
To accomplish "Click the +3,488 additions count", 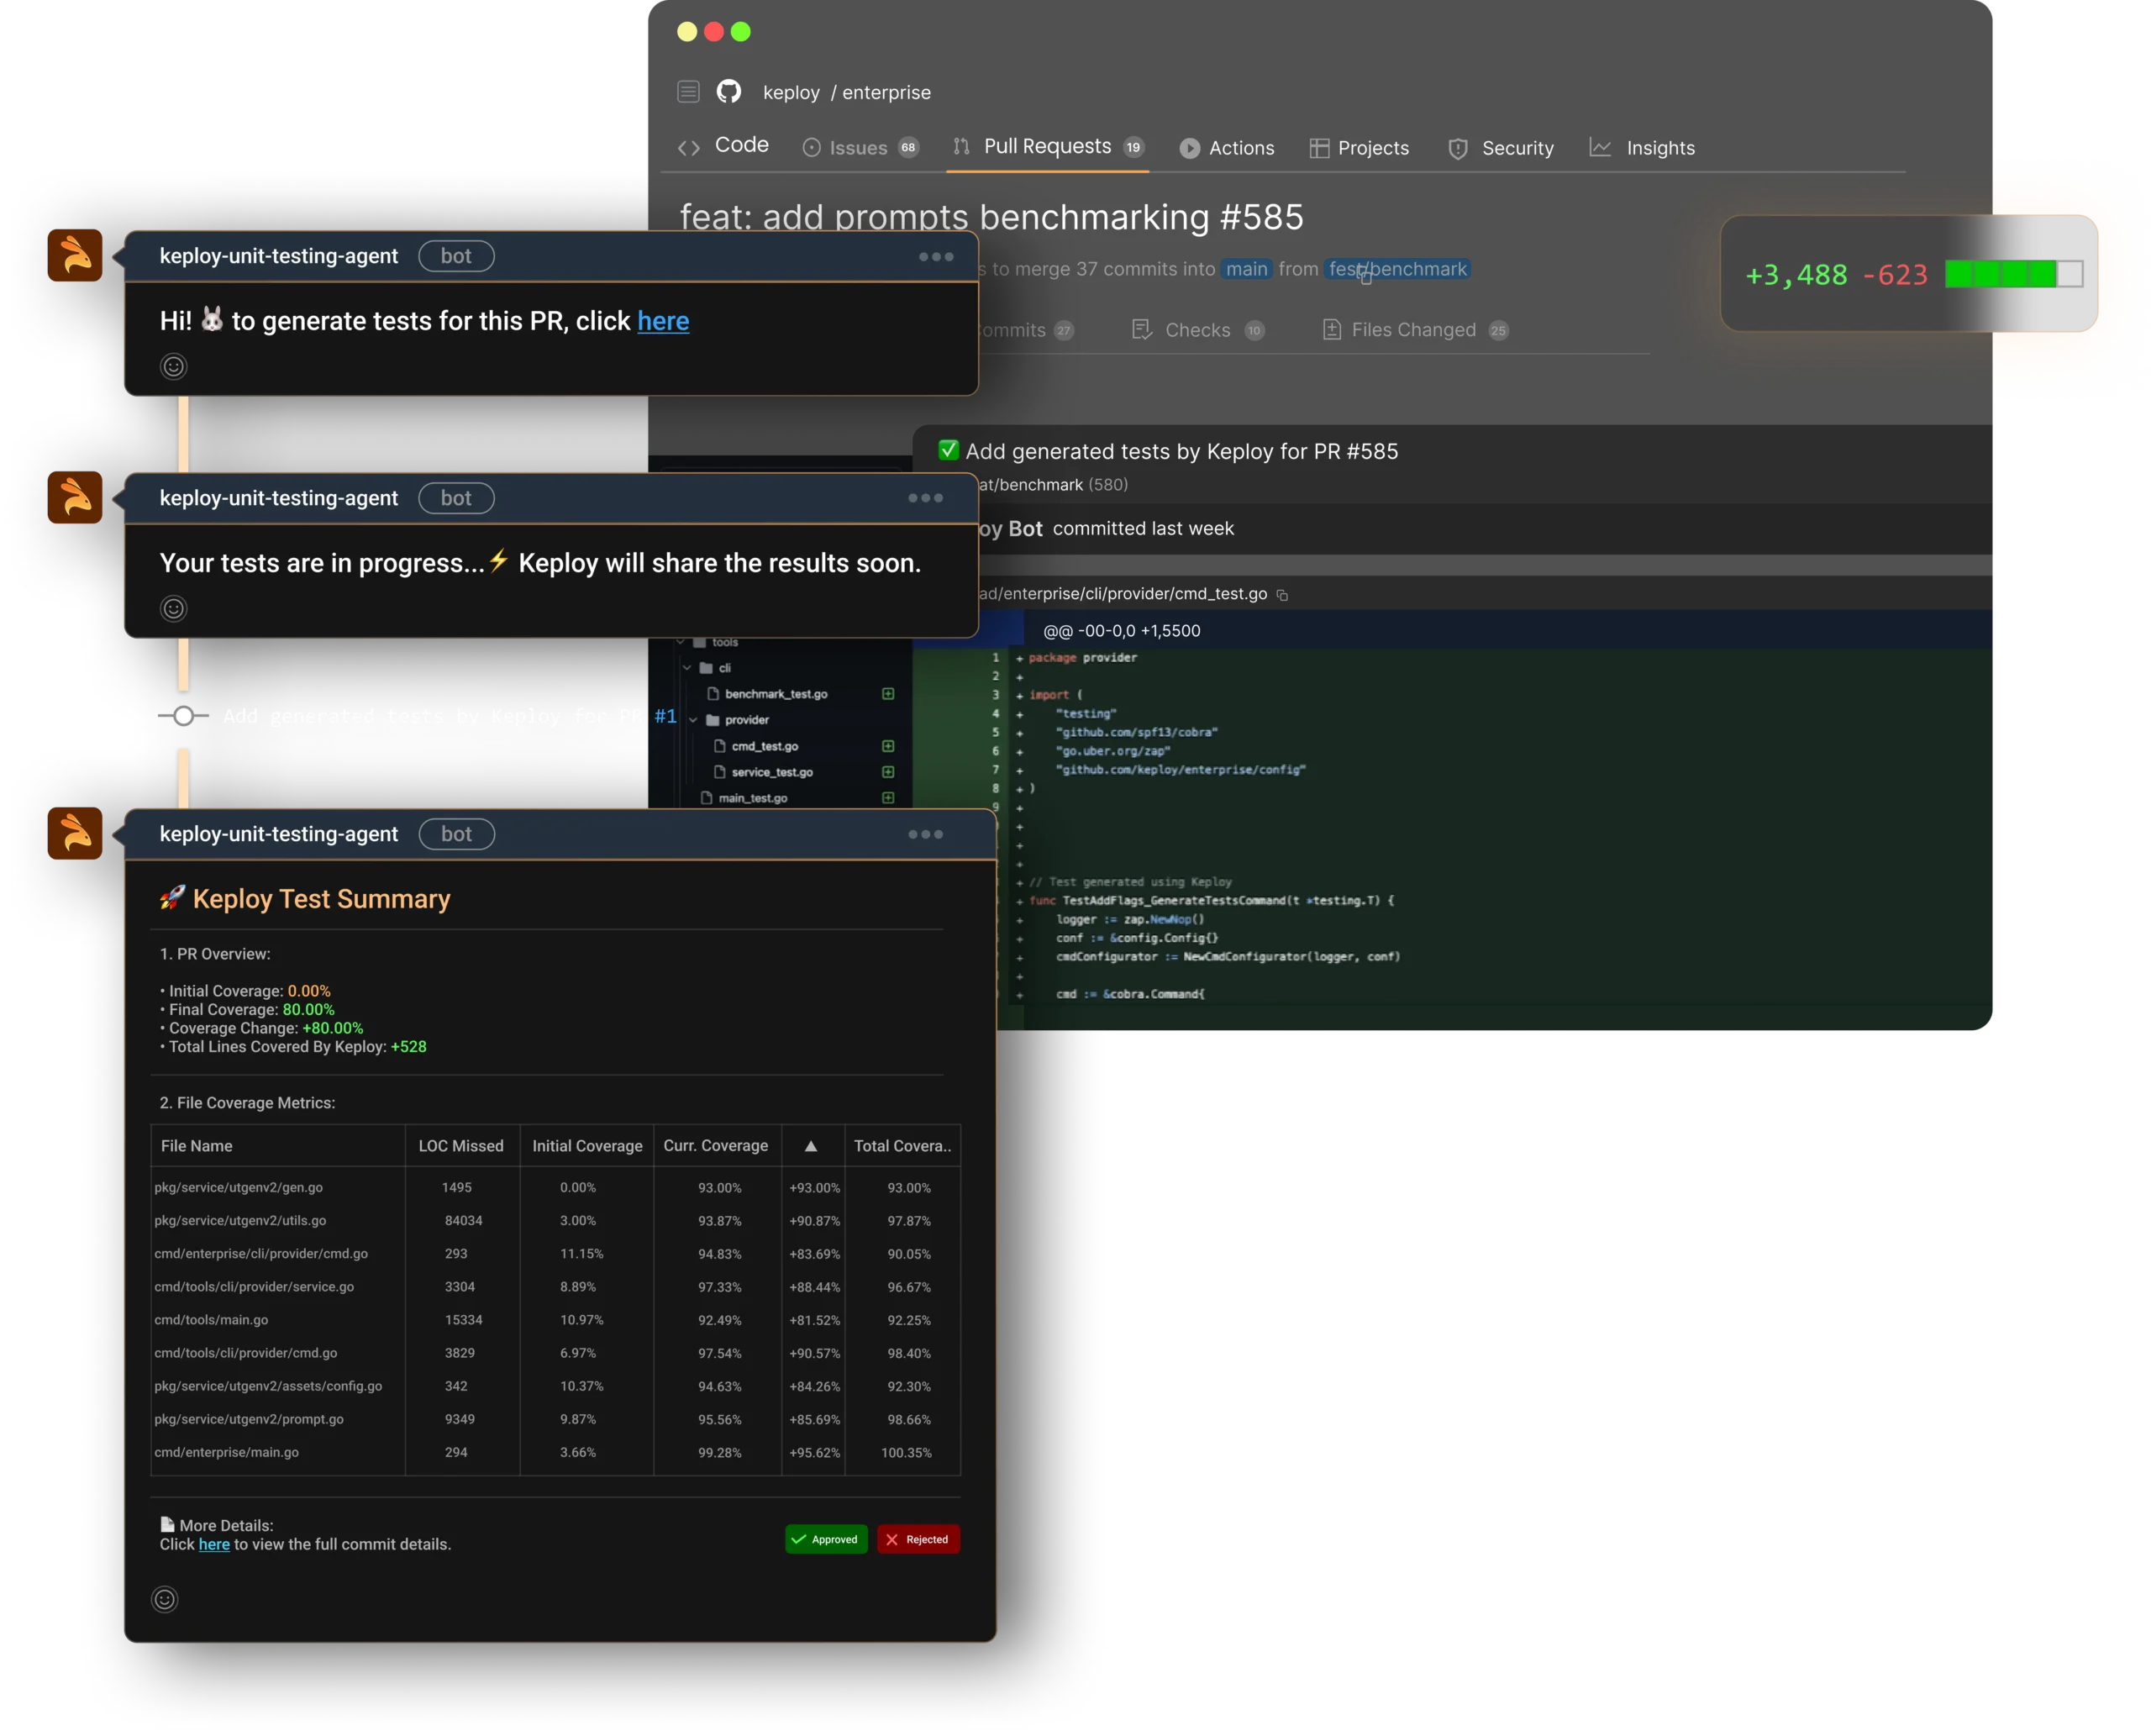I will (1796, 275).
